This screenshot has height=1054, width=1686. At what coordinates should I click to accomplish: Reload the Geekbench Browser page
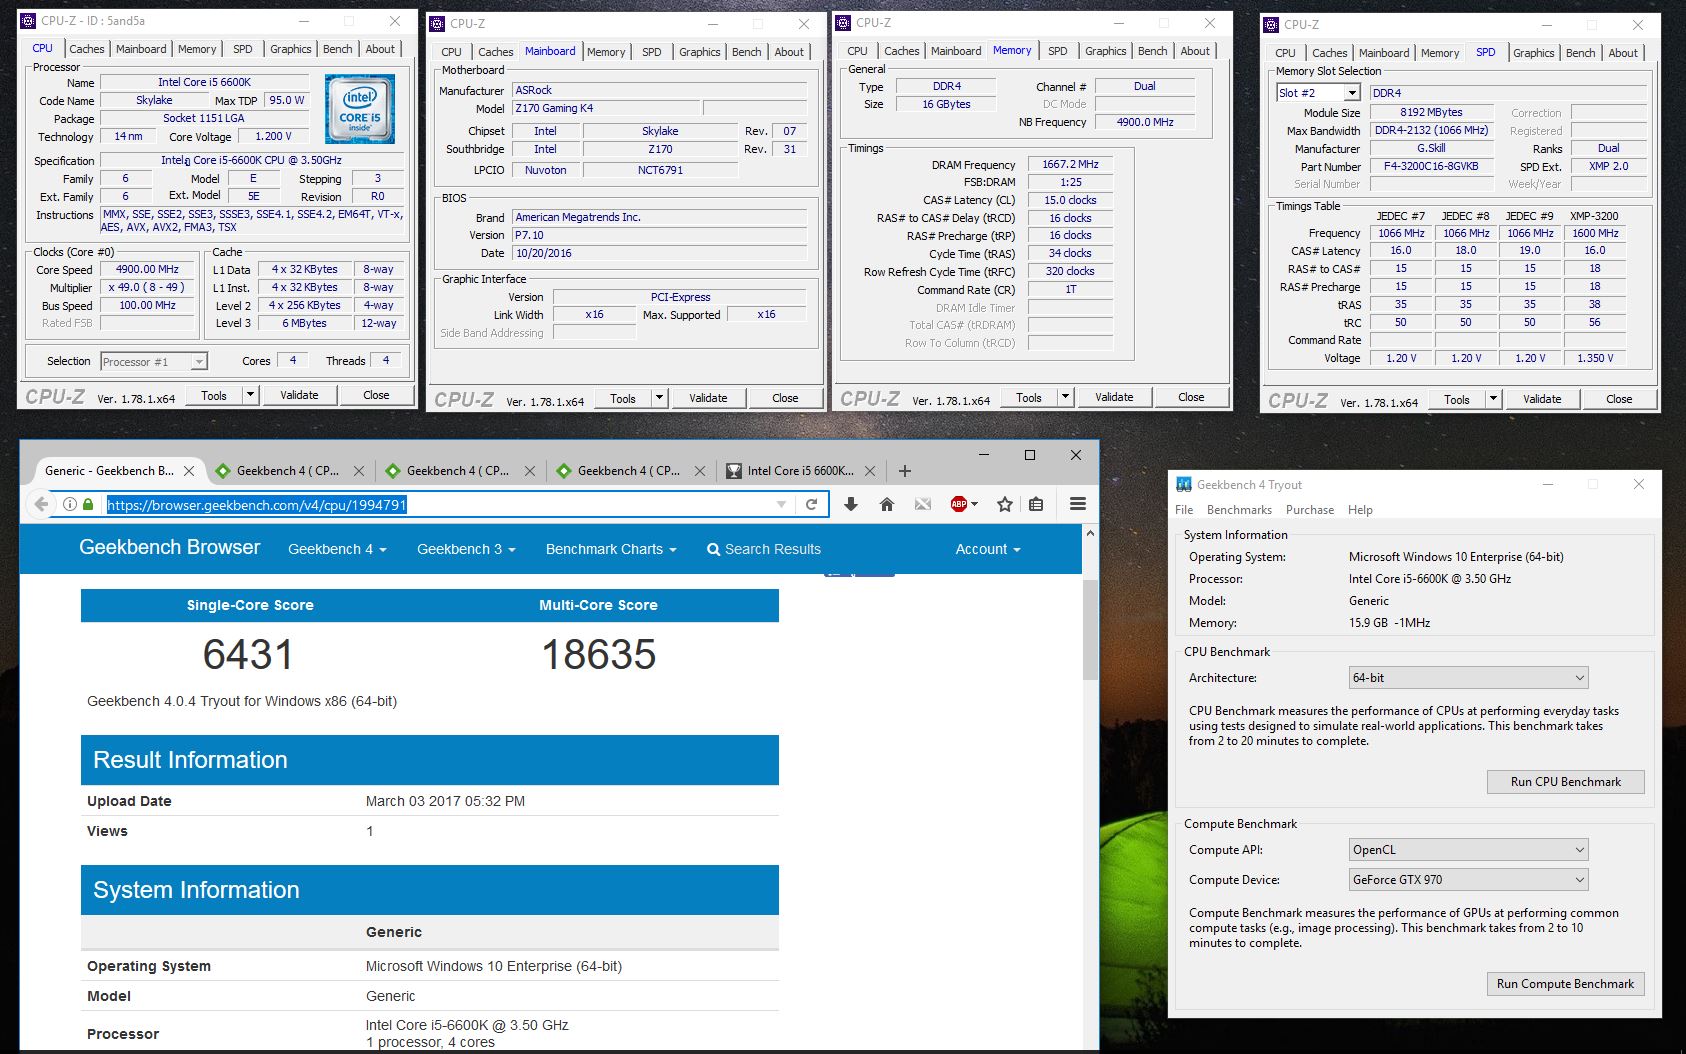point(812,504)
